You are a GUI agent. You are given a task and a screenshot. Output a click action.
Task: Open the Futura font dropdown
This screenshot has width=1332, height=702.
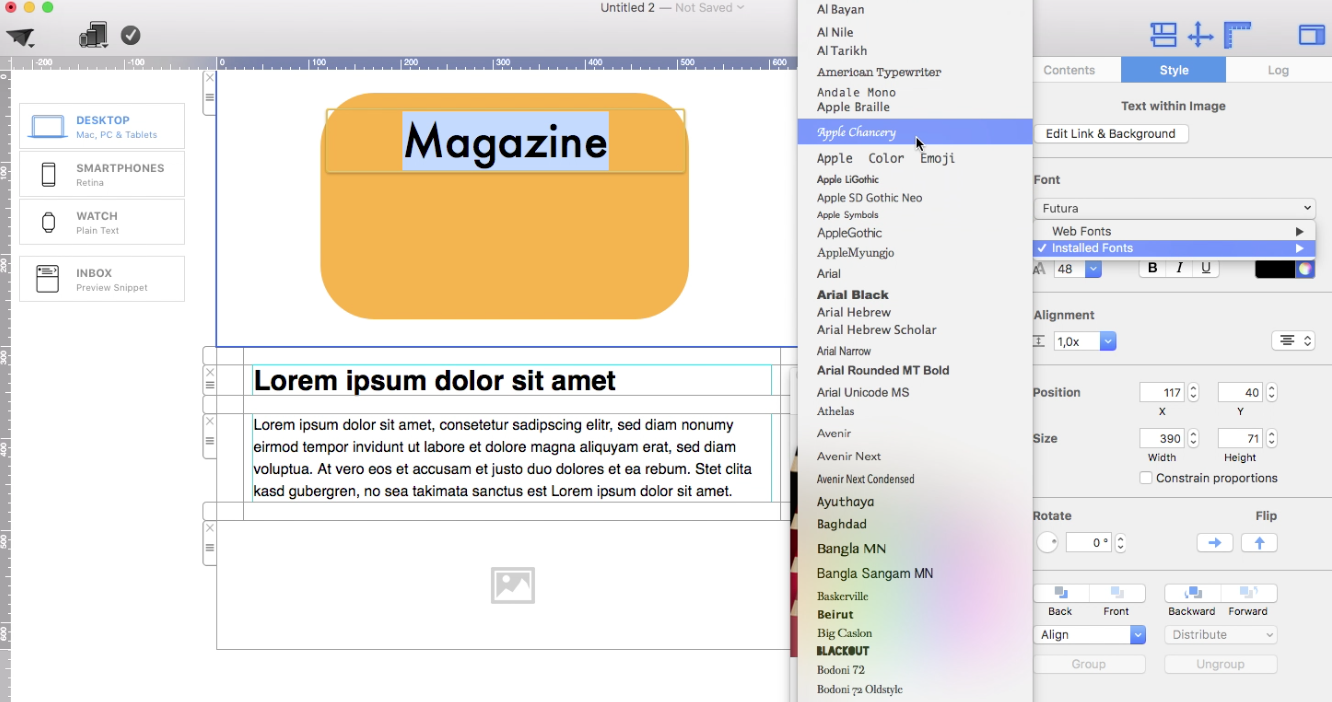pyautogui.click(x=1174, y=208)
